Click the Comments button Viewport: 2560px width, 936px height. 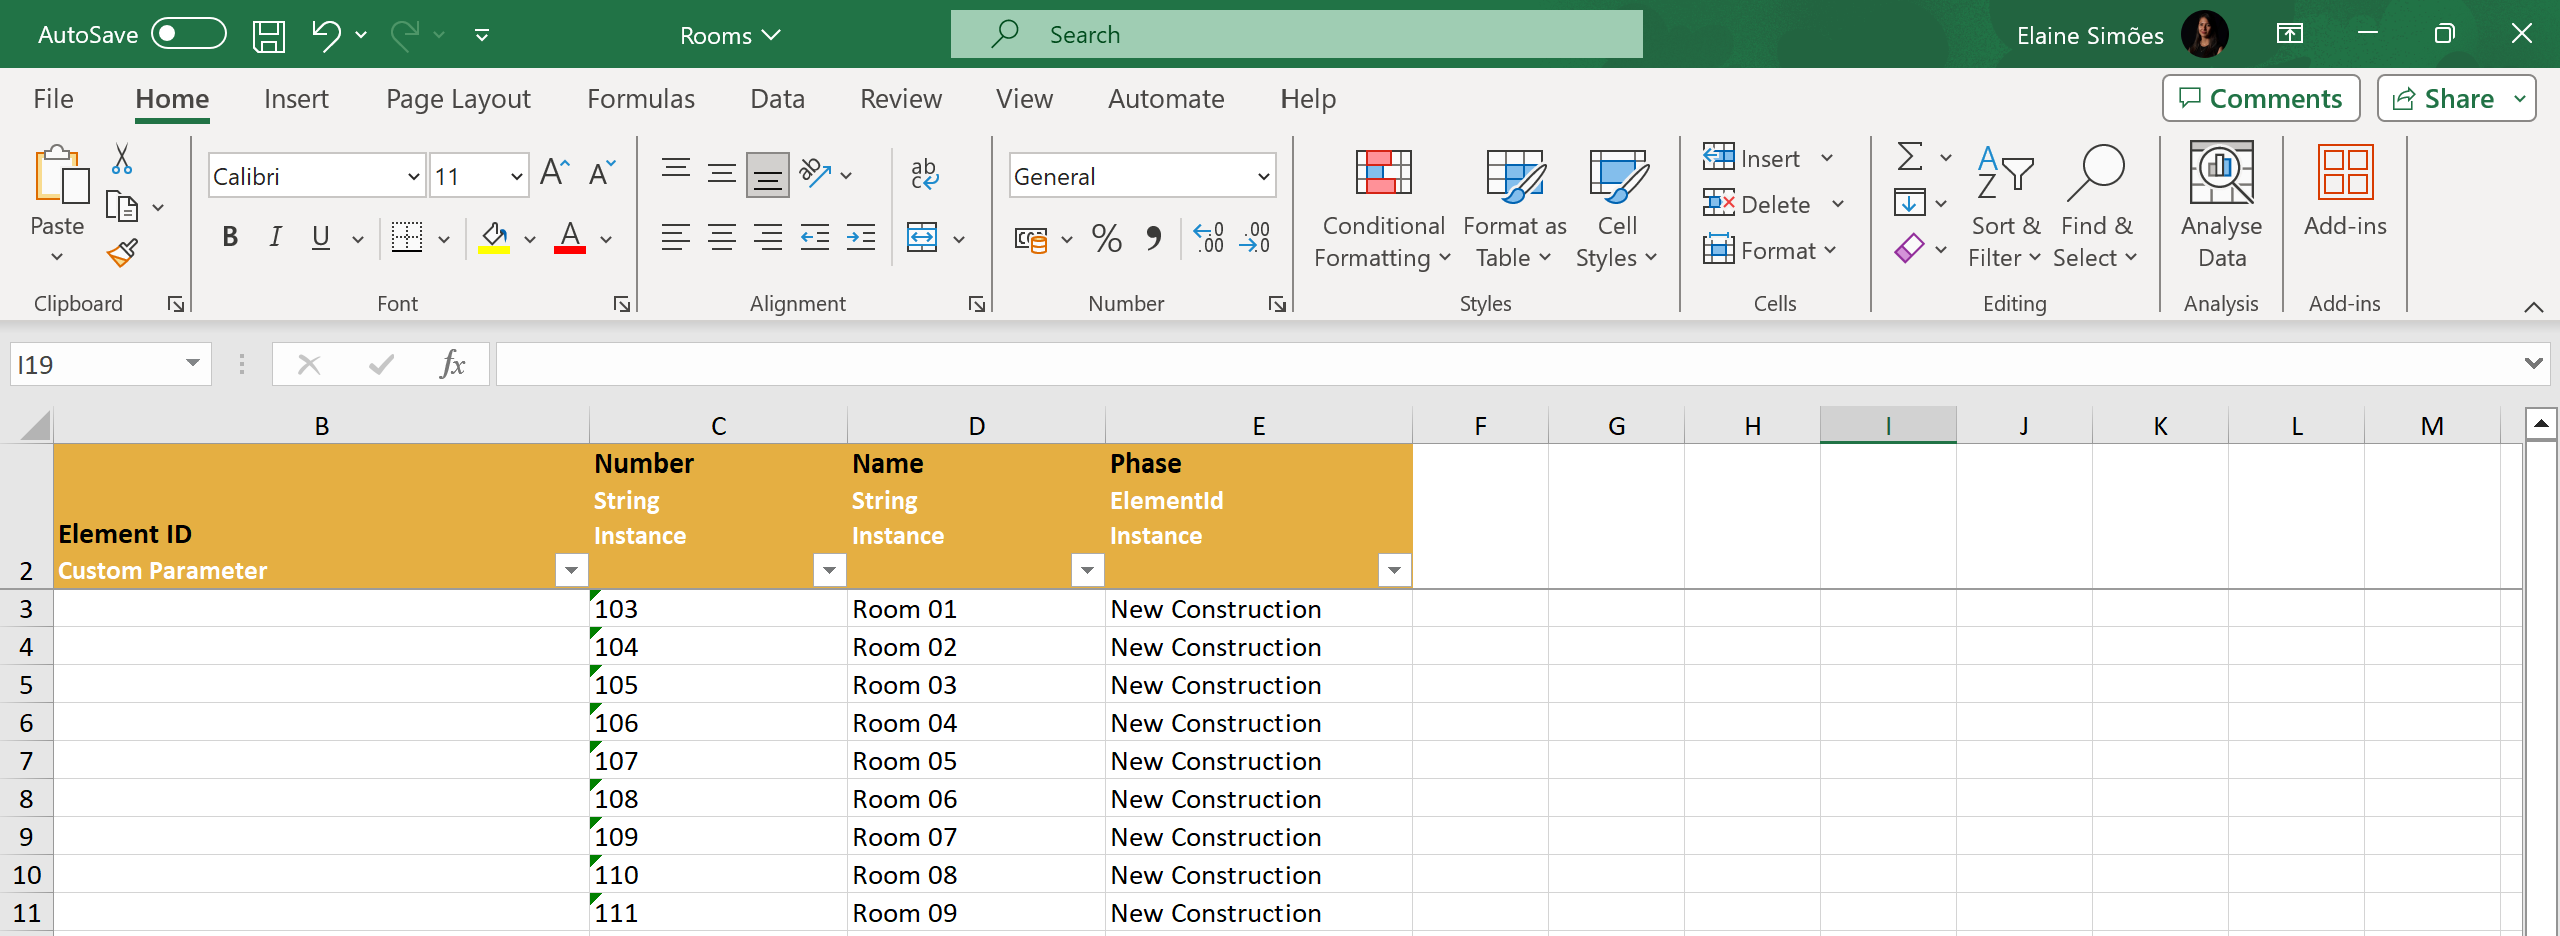click(2260, 99)
